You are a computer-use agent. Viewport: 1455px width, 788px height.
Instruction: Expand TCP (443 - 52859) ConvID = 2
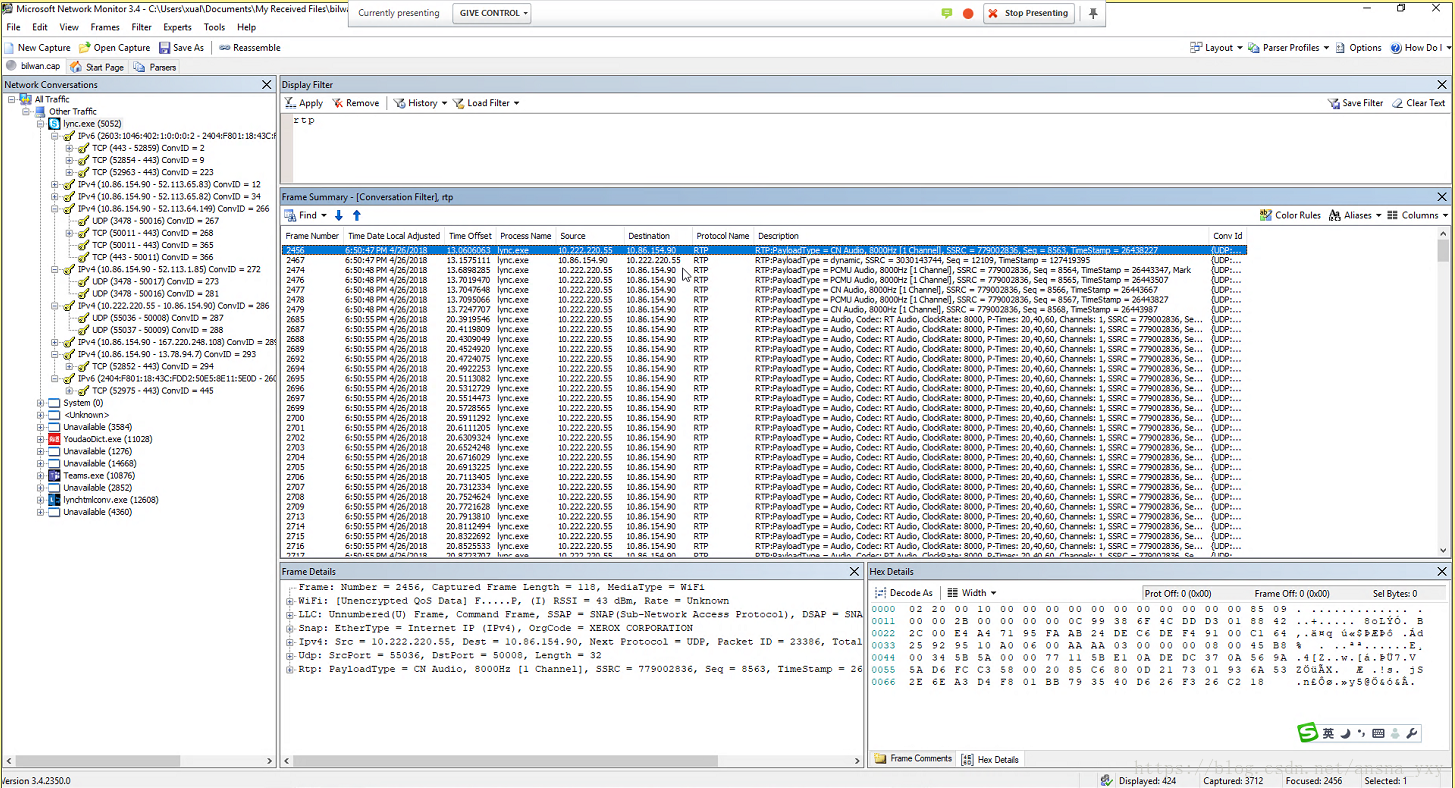pos(70,148)
